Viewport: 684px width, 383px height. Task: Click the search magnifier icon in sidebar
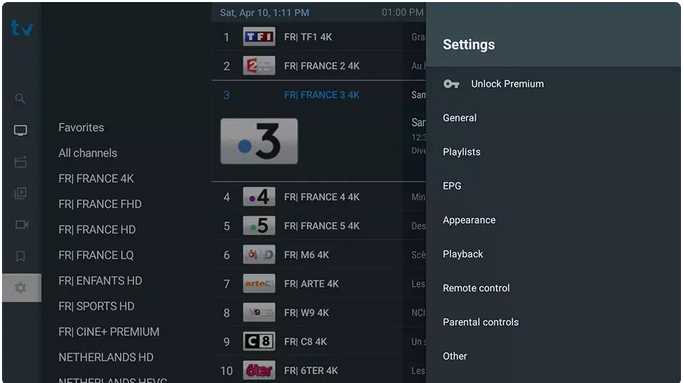tap(20, 99)
